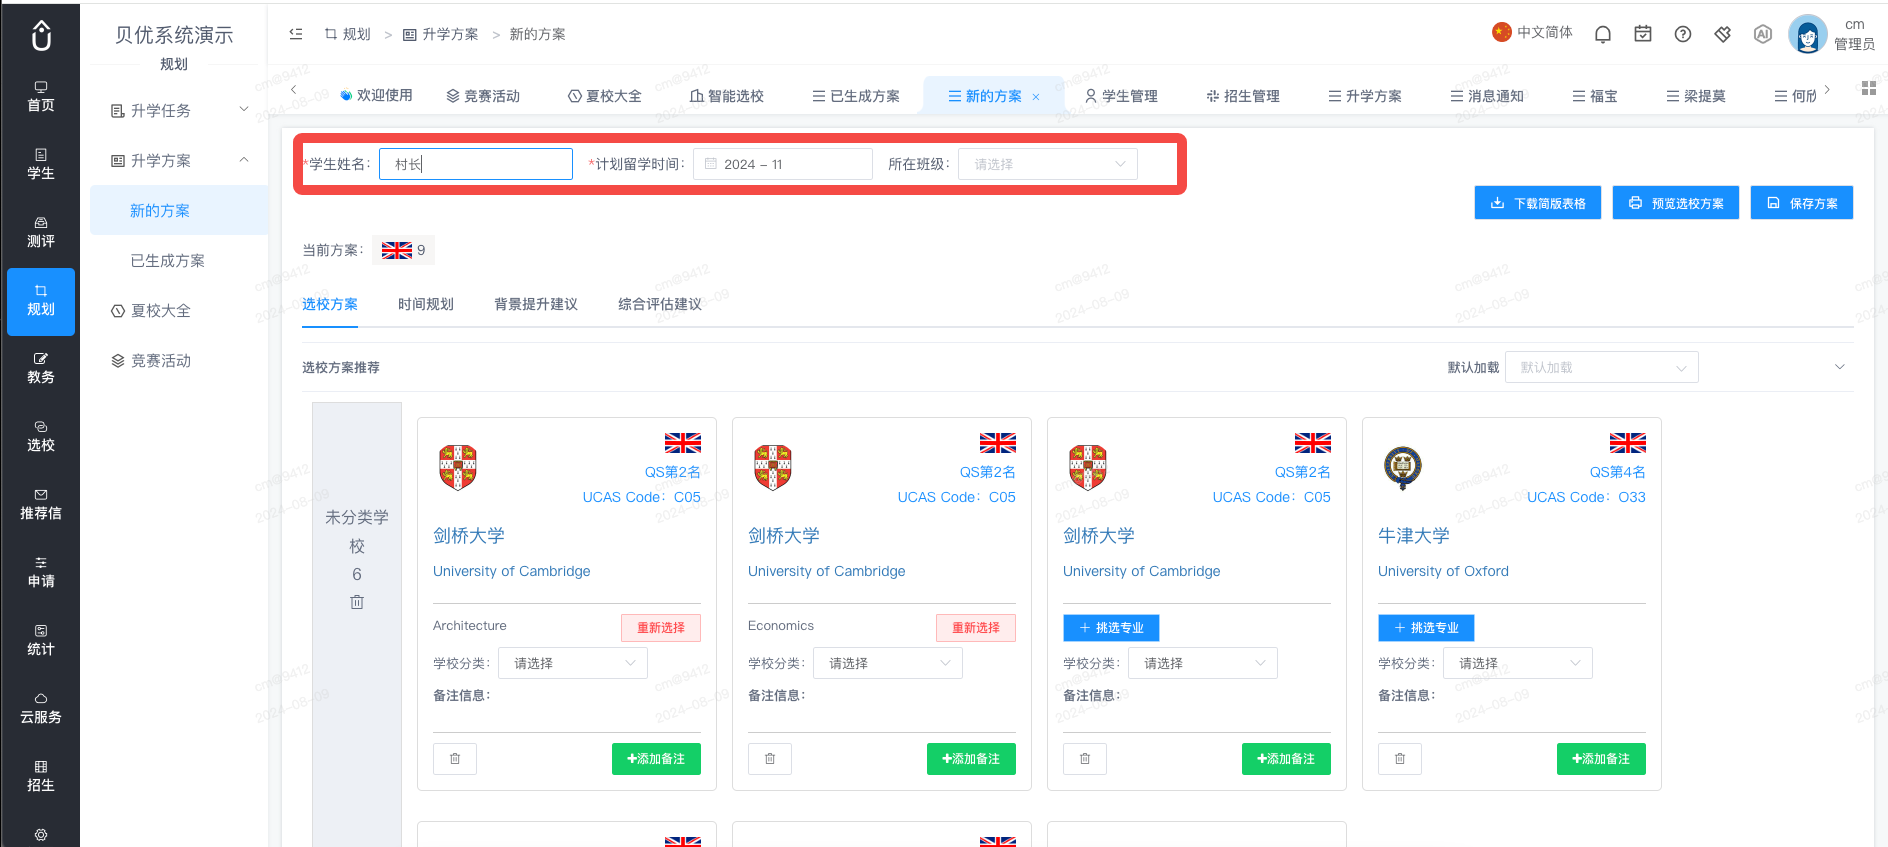Click the help question mark icon
The image size is (1888, 847).
(1683, 34)
